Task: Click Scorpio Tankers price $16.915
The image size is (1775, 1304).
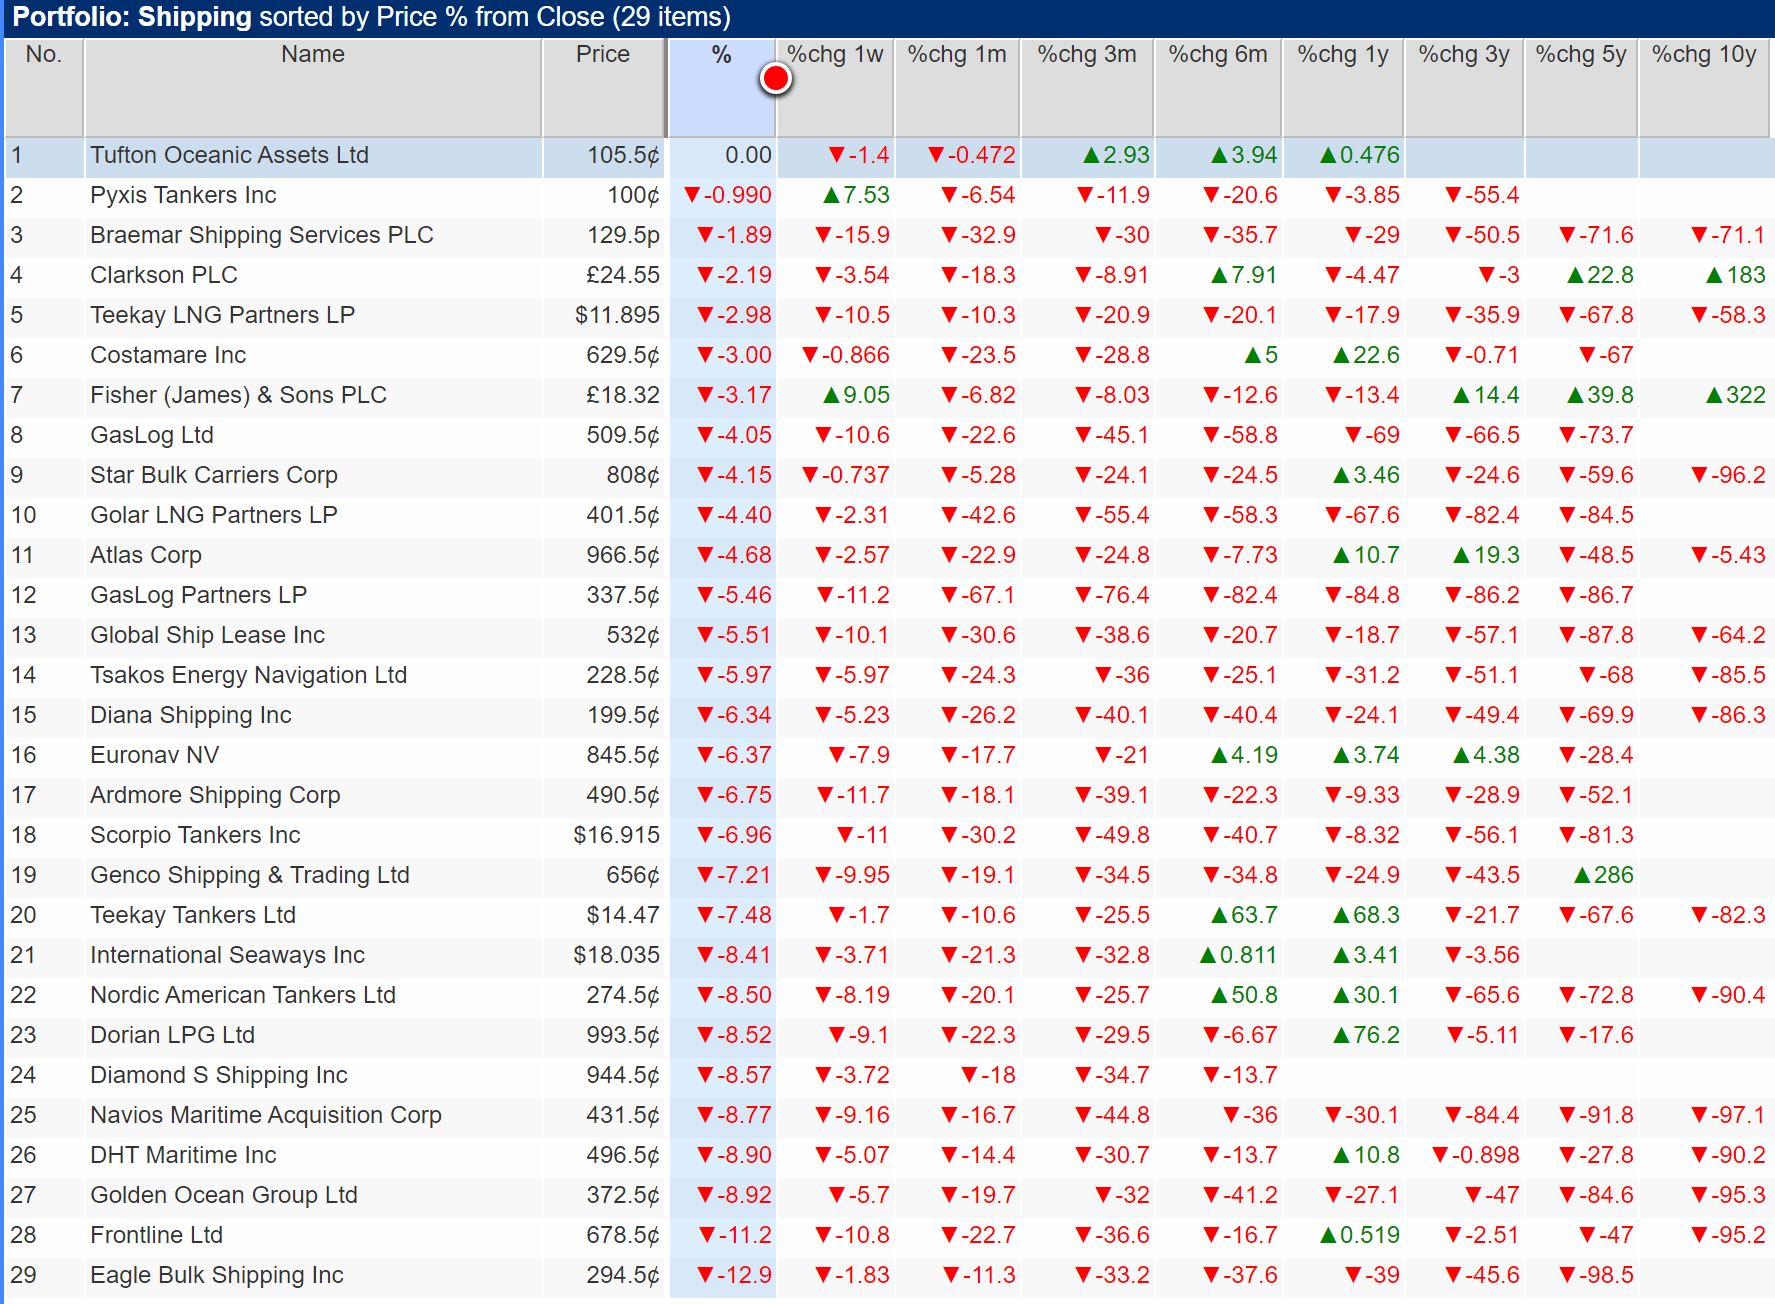Action: click(x=617, y=835)
